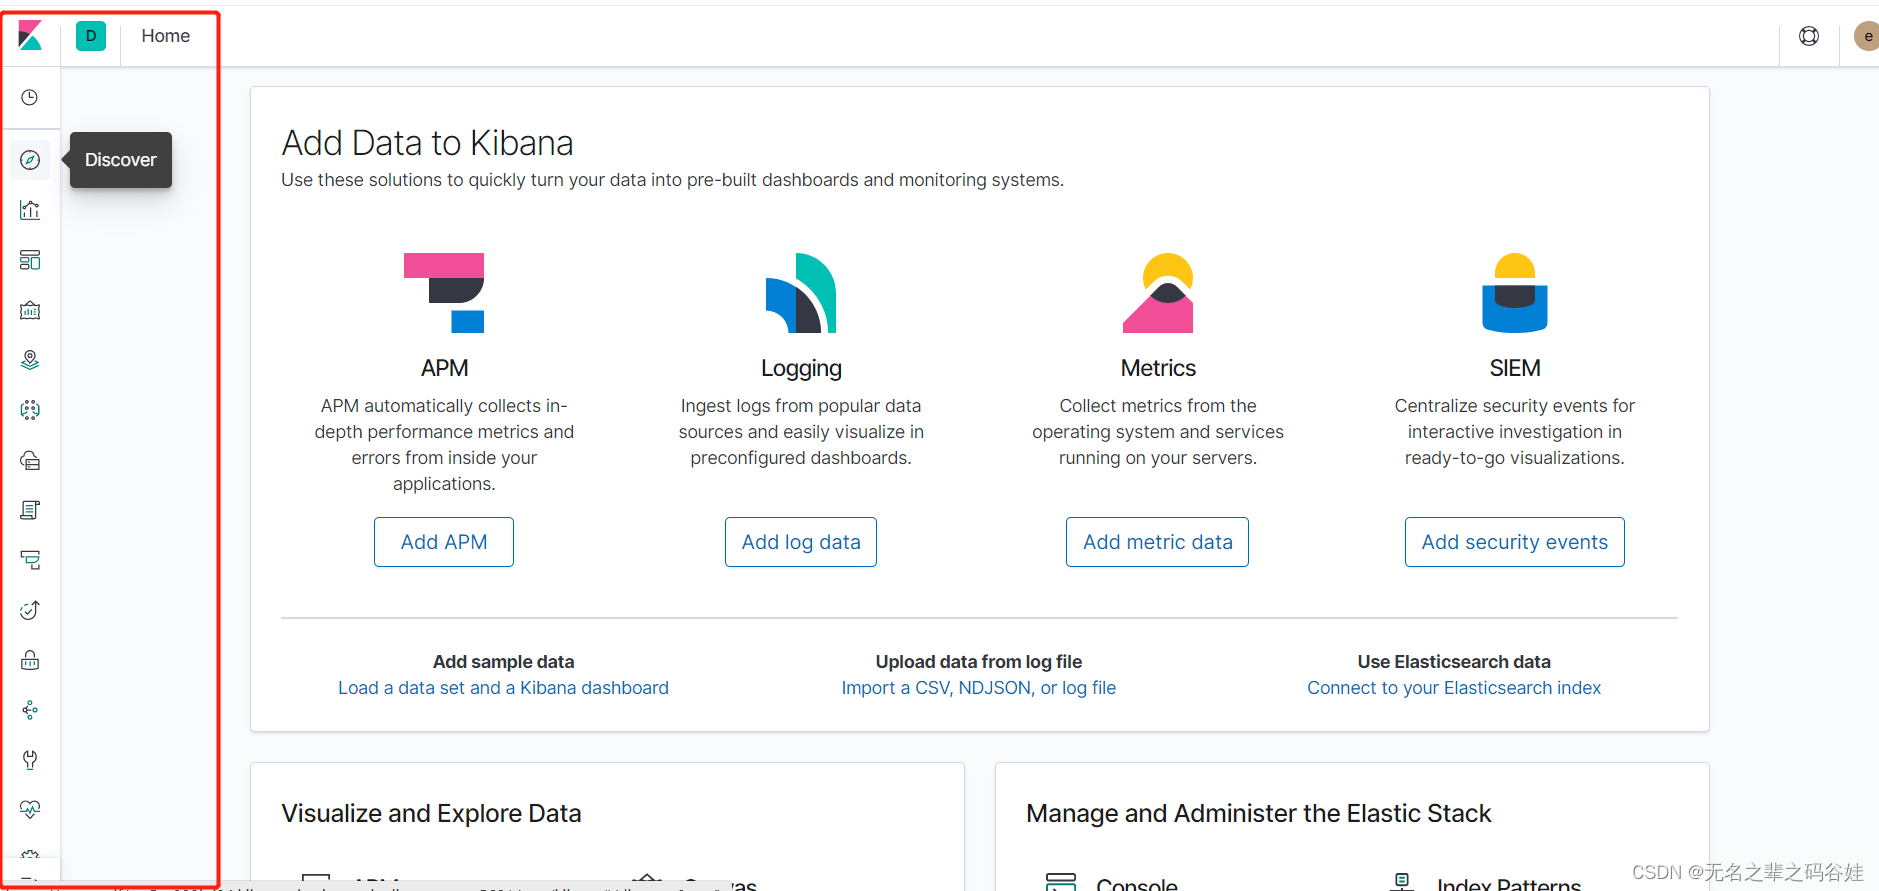Click the Add log data button

pyautogui.click(x=801, y=542)
